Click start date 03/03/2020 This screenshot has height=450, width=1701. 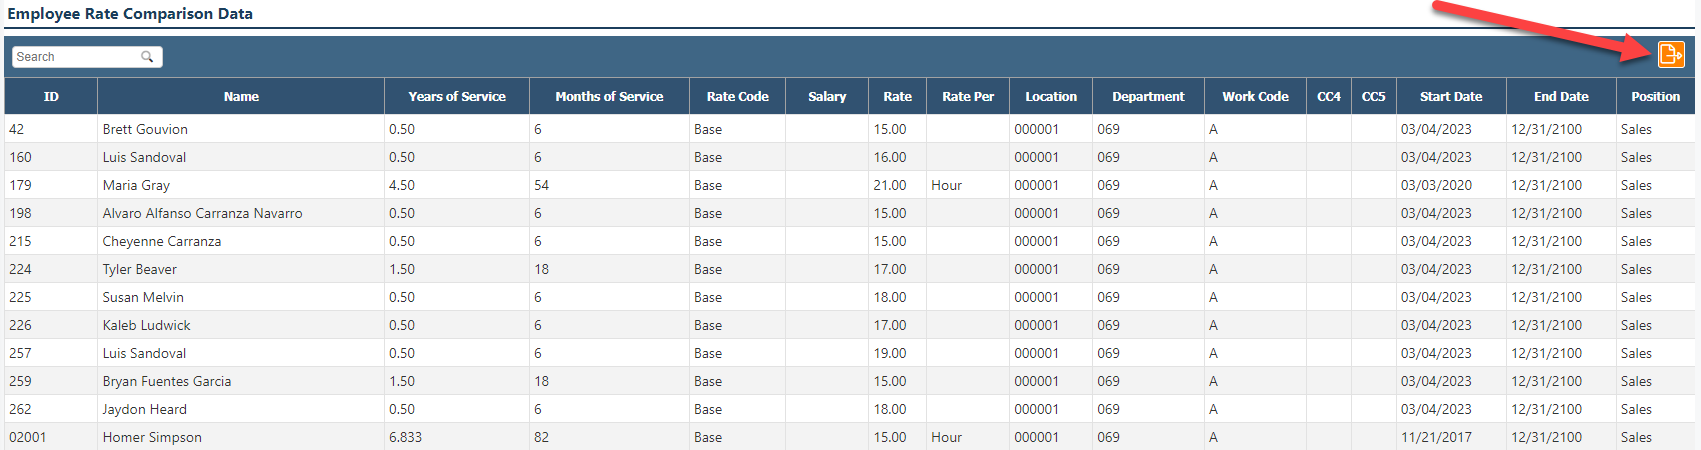coord(1436,185)
